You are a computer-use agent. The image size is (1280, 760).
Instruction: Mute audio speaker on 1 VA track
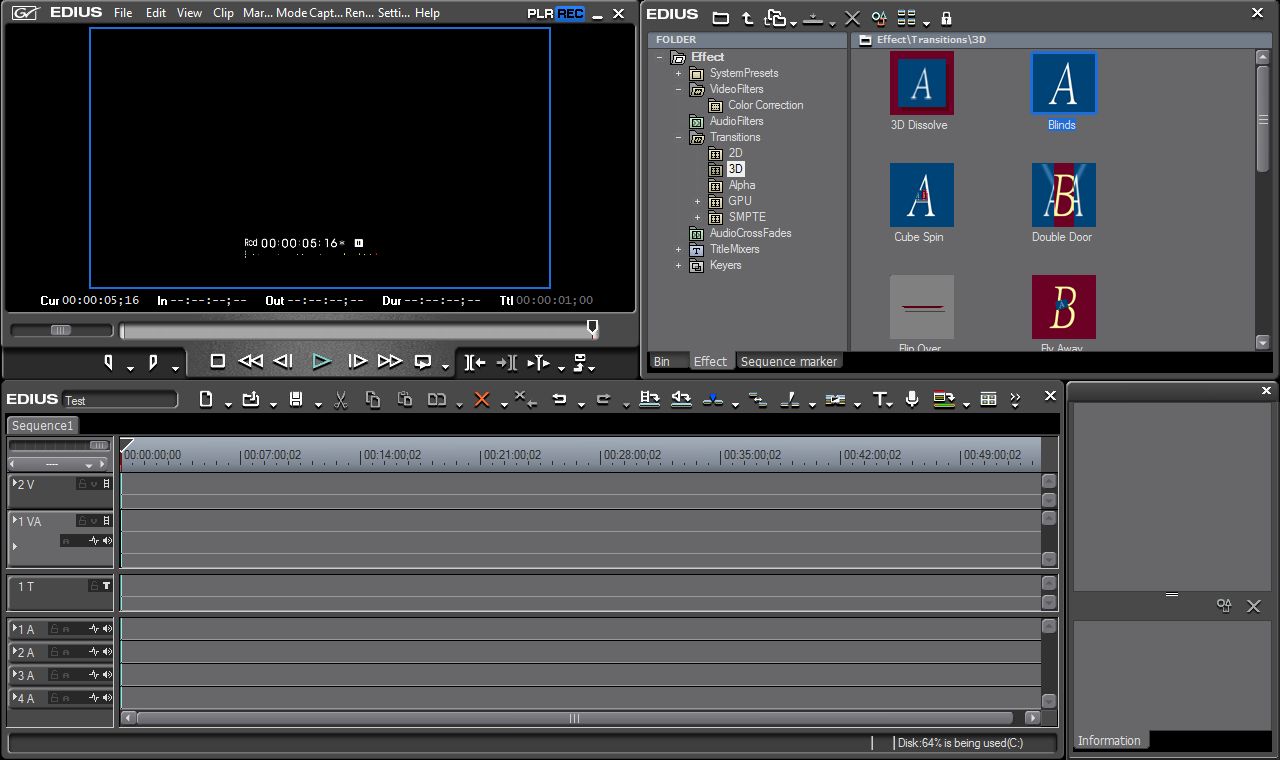click(107, 541)
